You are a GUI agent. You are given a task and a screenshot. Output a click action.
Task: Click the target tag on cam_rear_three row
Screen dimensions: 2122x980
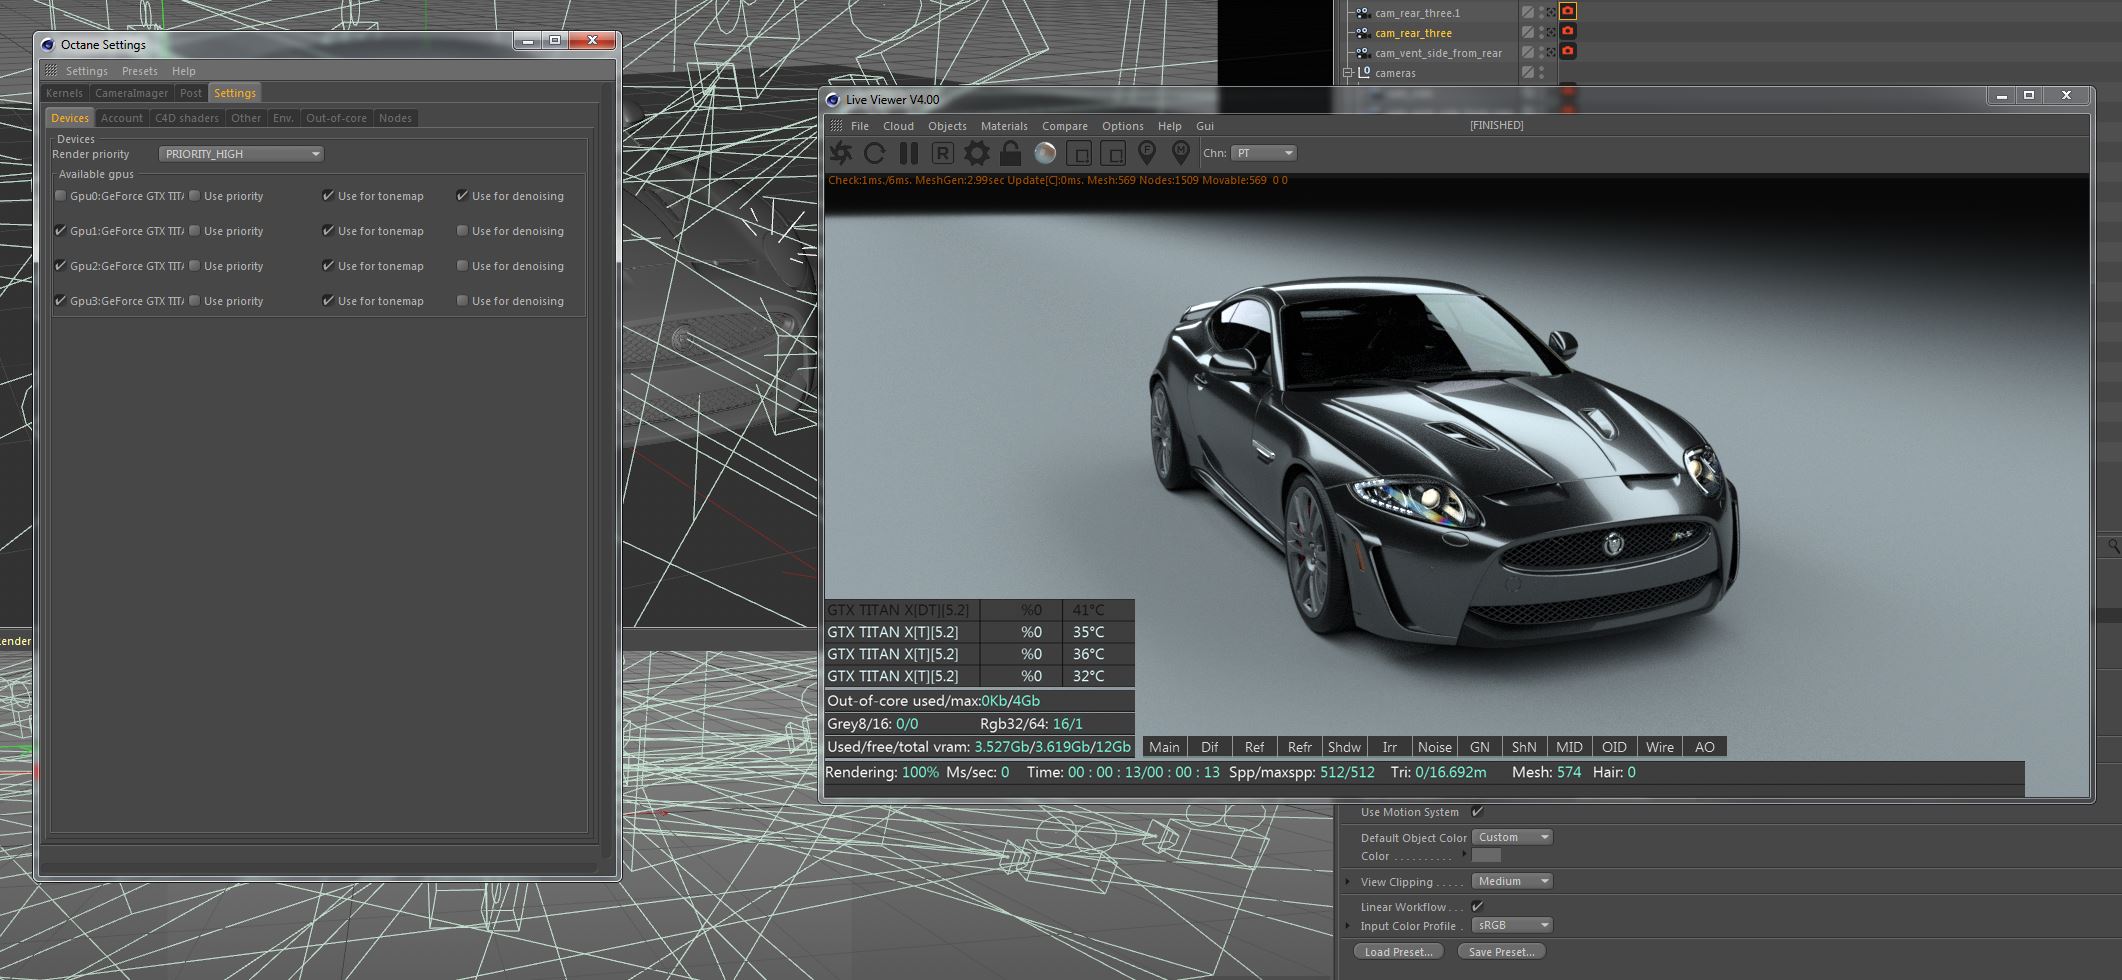click(1551, 32)
